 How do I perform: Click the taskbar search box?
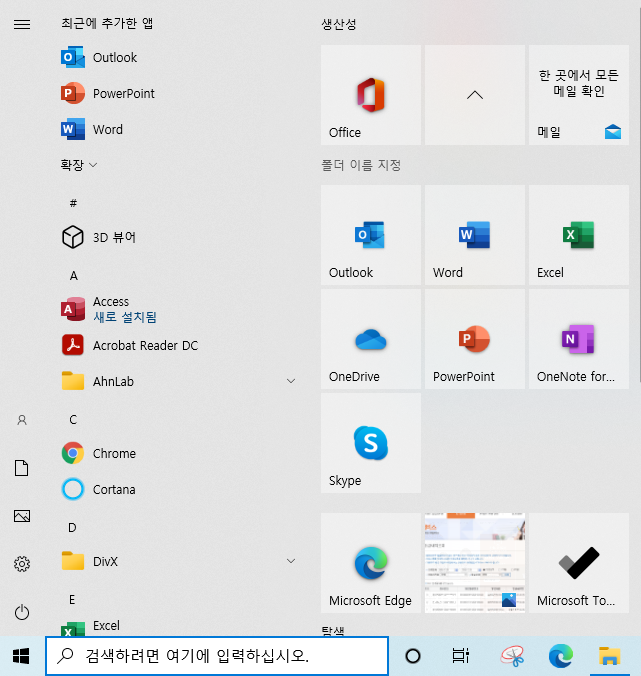217,656
